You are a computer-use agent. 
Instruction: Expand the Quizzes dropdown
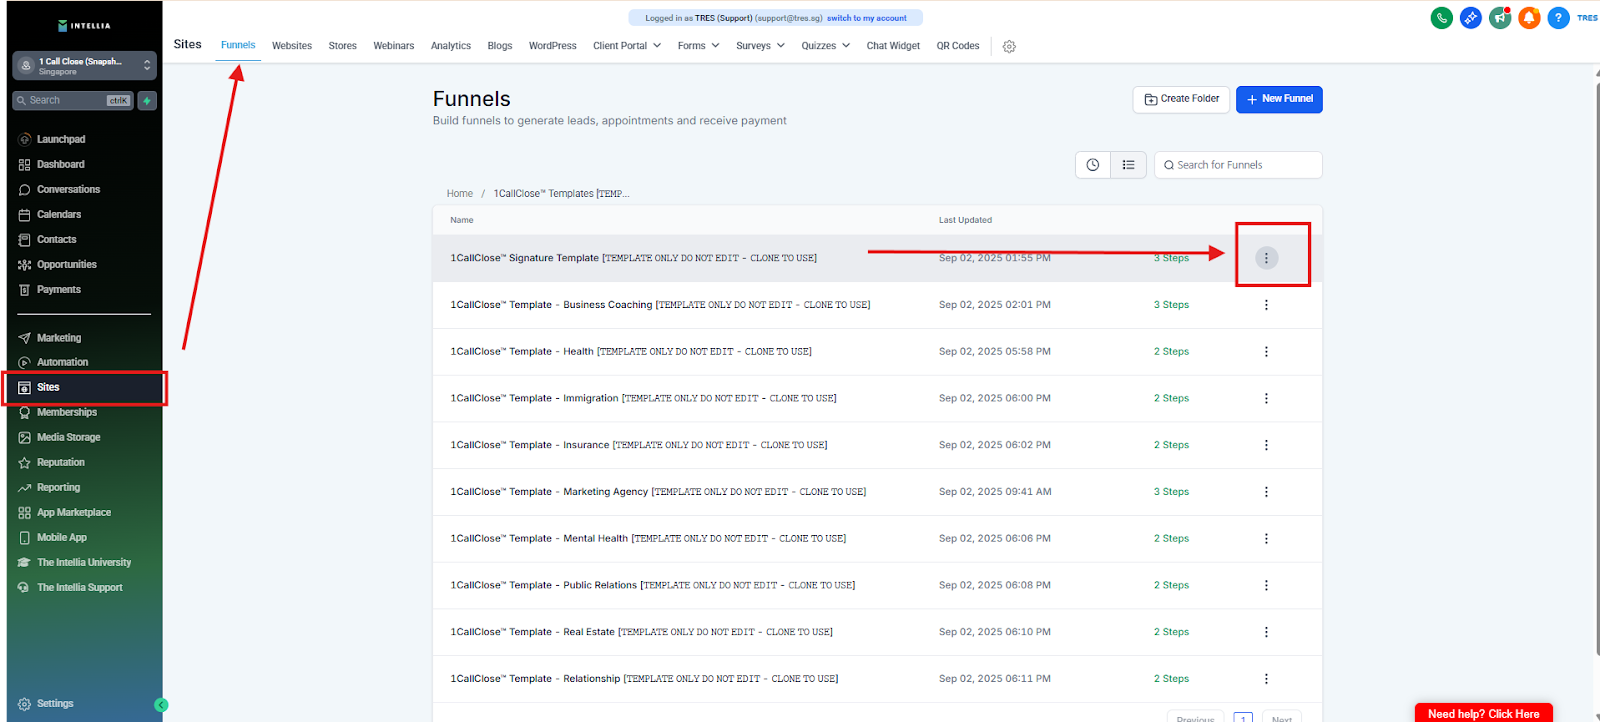(x=825, y=46)
